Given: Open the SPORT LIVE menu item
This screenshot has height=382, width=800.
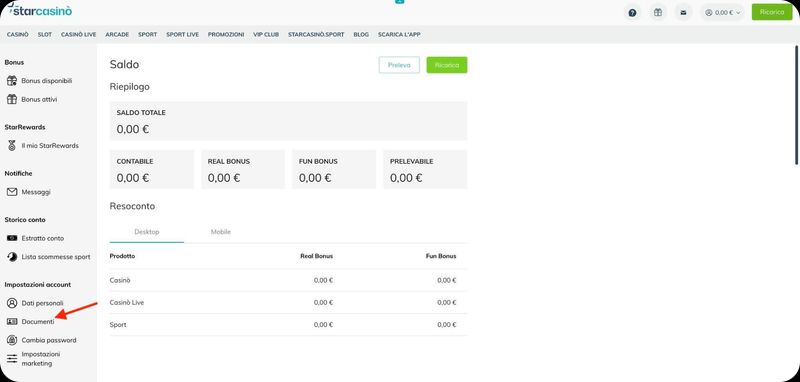Looking at the screenshot, I should [x=182, y=35].
